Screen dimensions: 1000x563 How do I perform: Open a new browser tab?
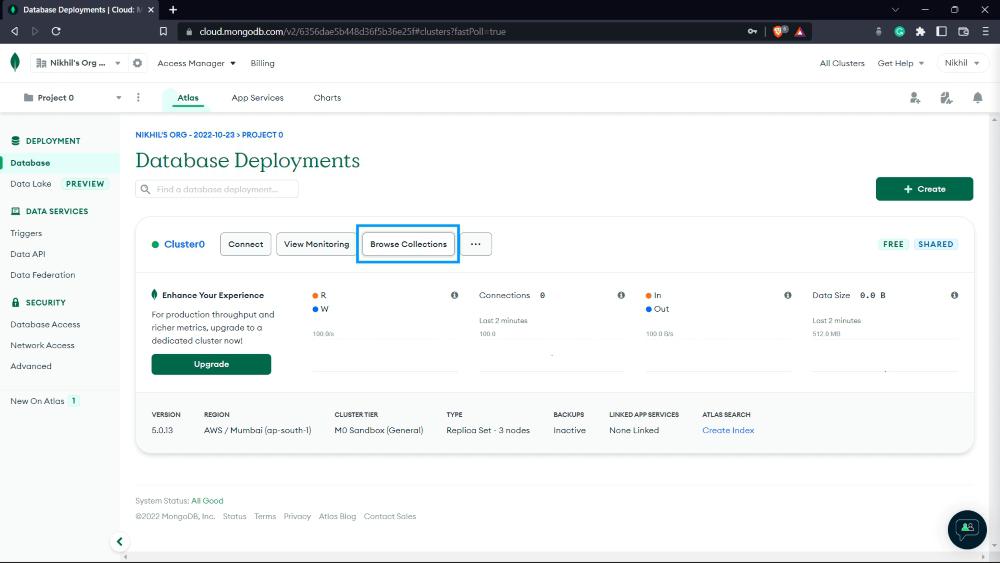173,10
